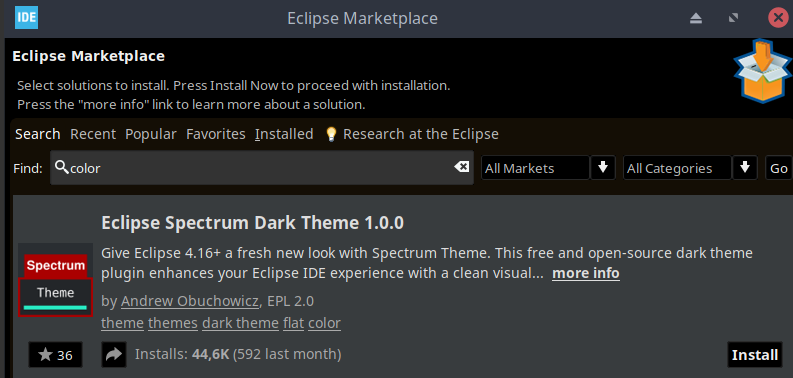The height and width of the screenshot is (378, 793).
Task: Click the Marketplace install box icon
Action: pos(763,72)
